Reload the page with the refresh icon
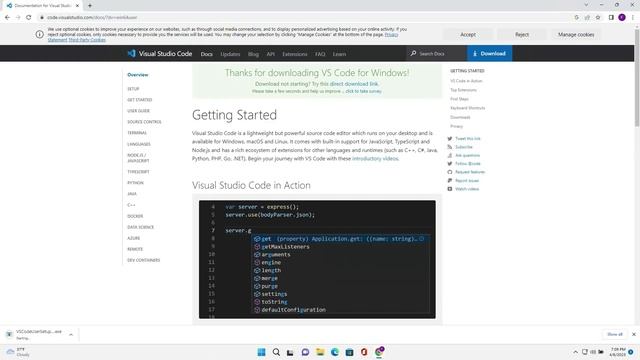 click(29, 18)
